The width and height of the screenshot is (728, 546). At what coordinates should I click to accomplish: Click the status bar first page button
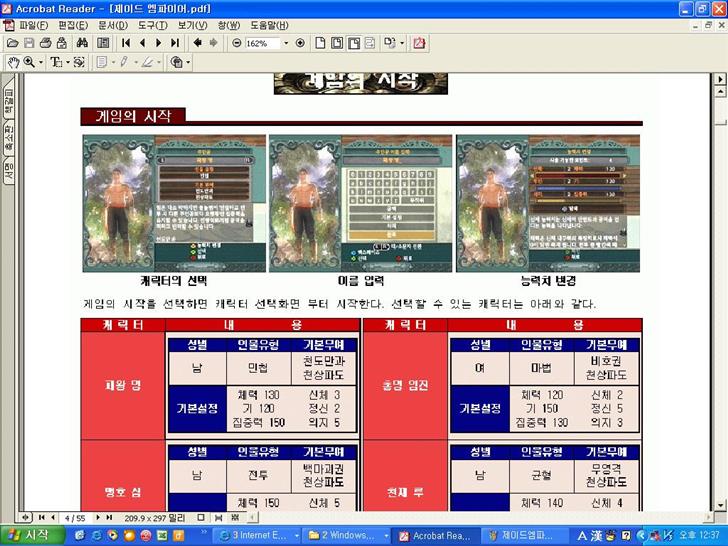[42, 517]
